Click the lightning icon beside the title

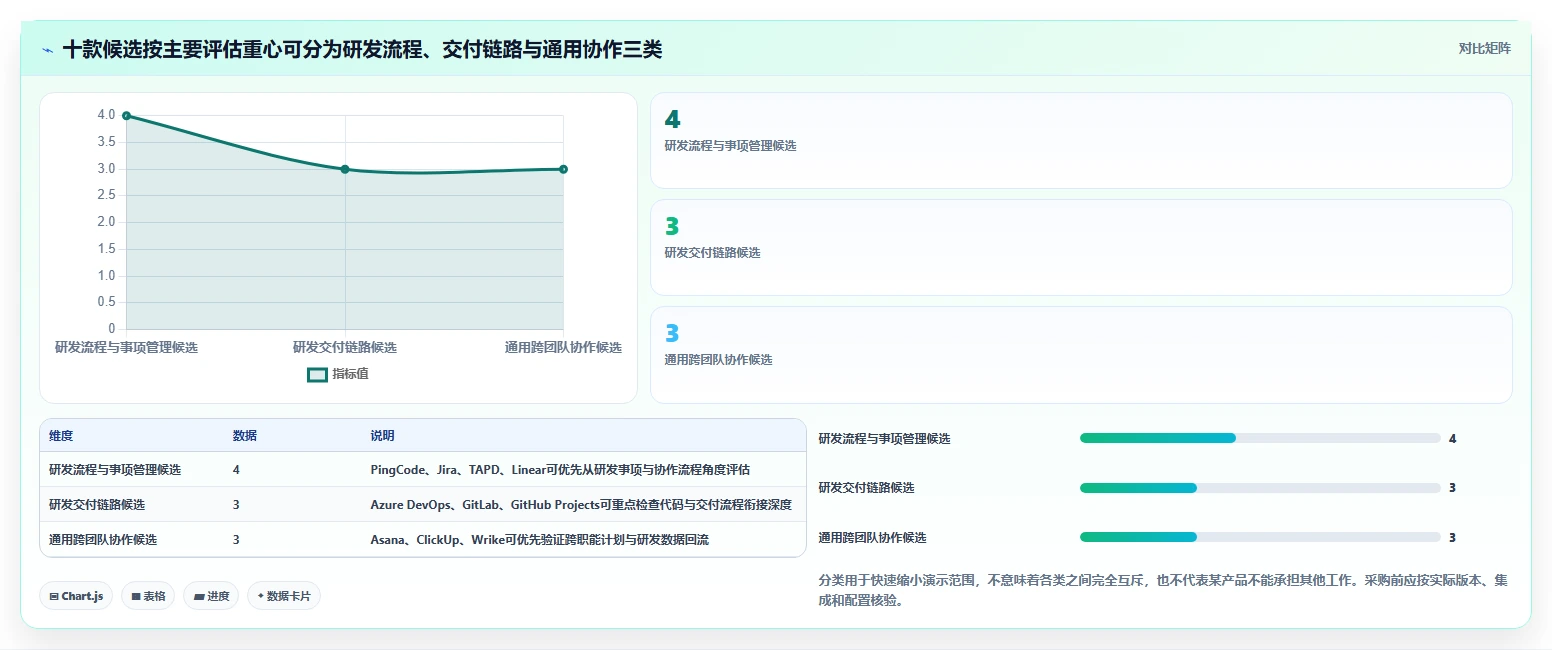47,49
